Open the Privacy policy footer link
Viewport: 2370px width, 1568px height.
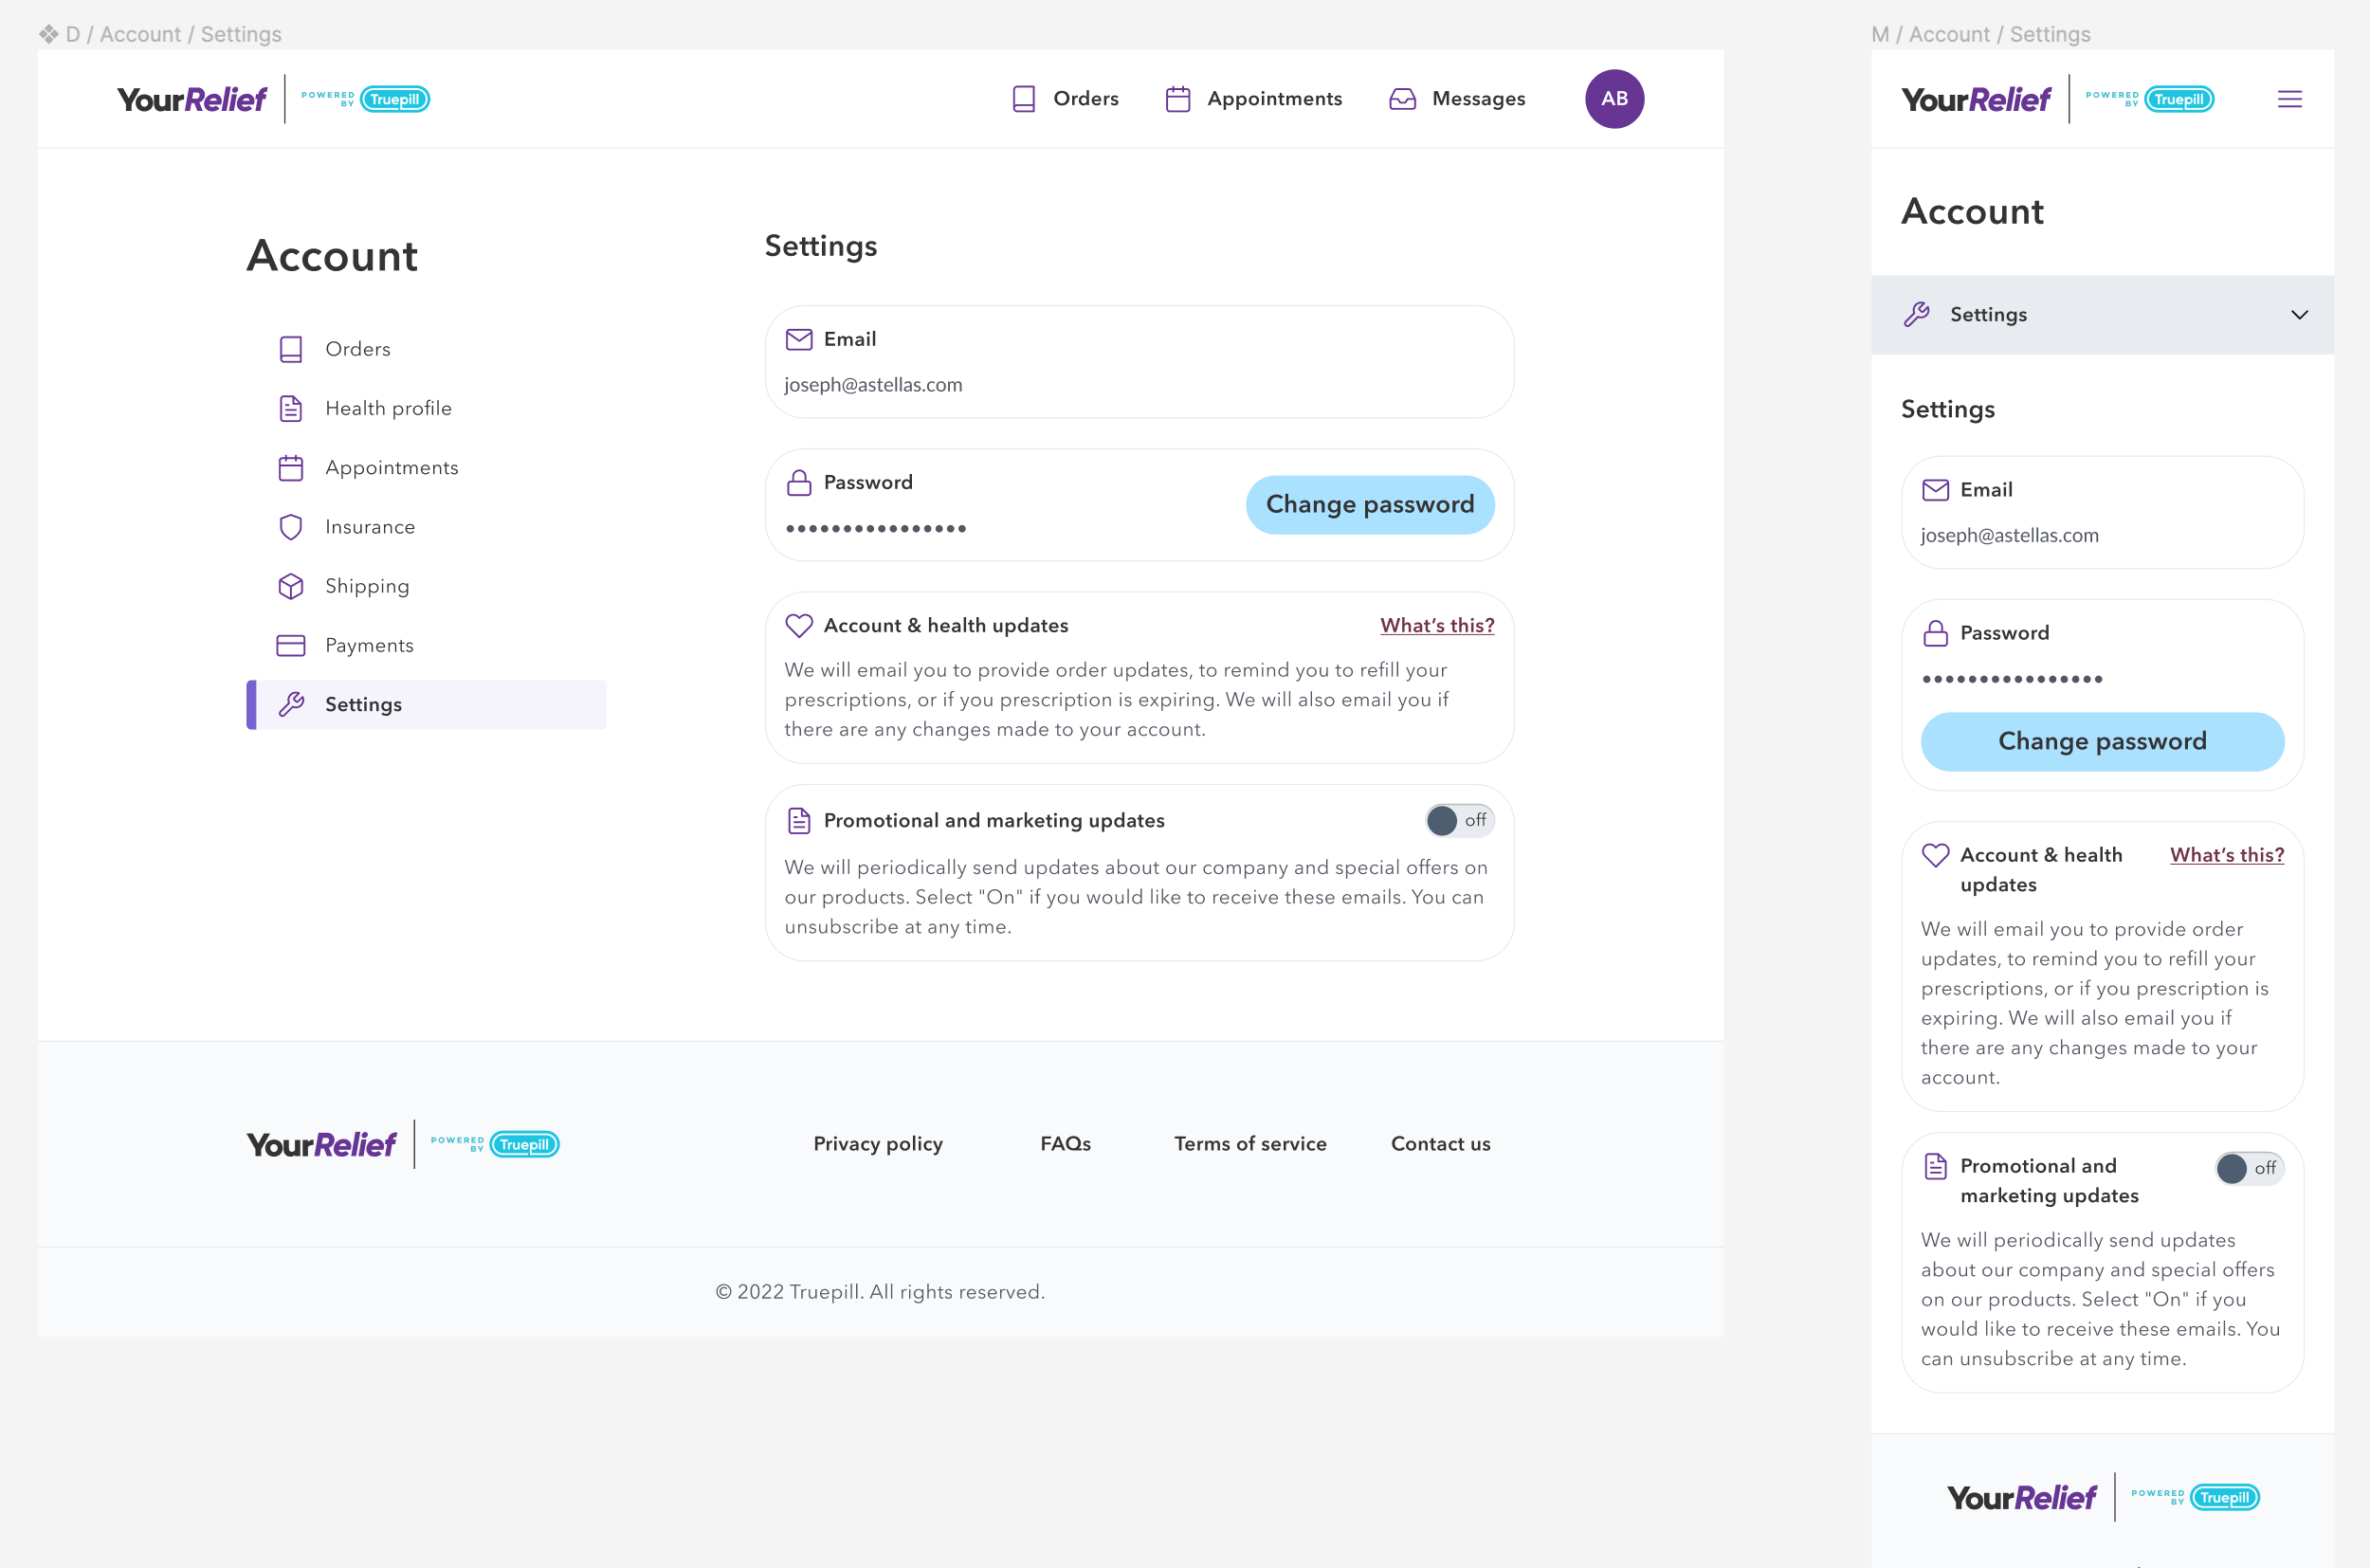pyautogui.click(x=877, y=1144)
